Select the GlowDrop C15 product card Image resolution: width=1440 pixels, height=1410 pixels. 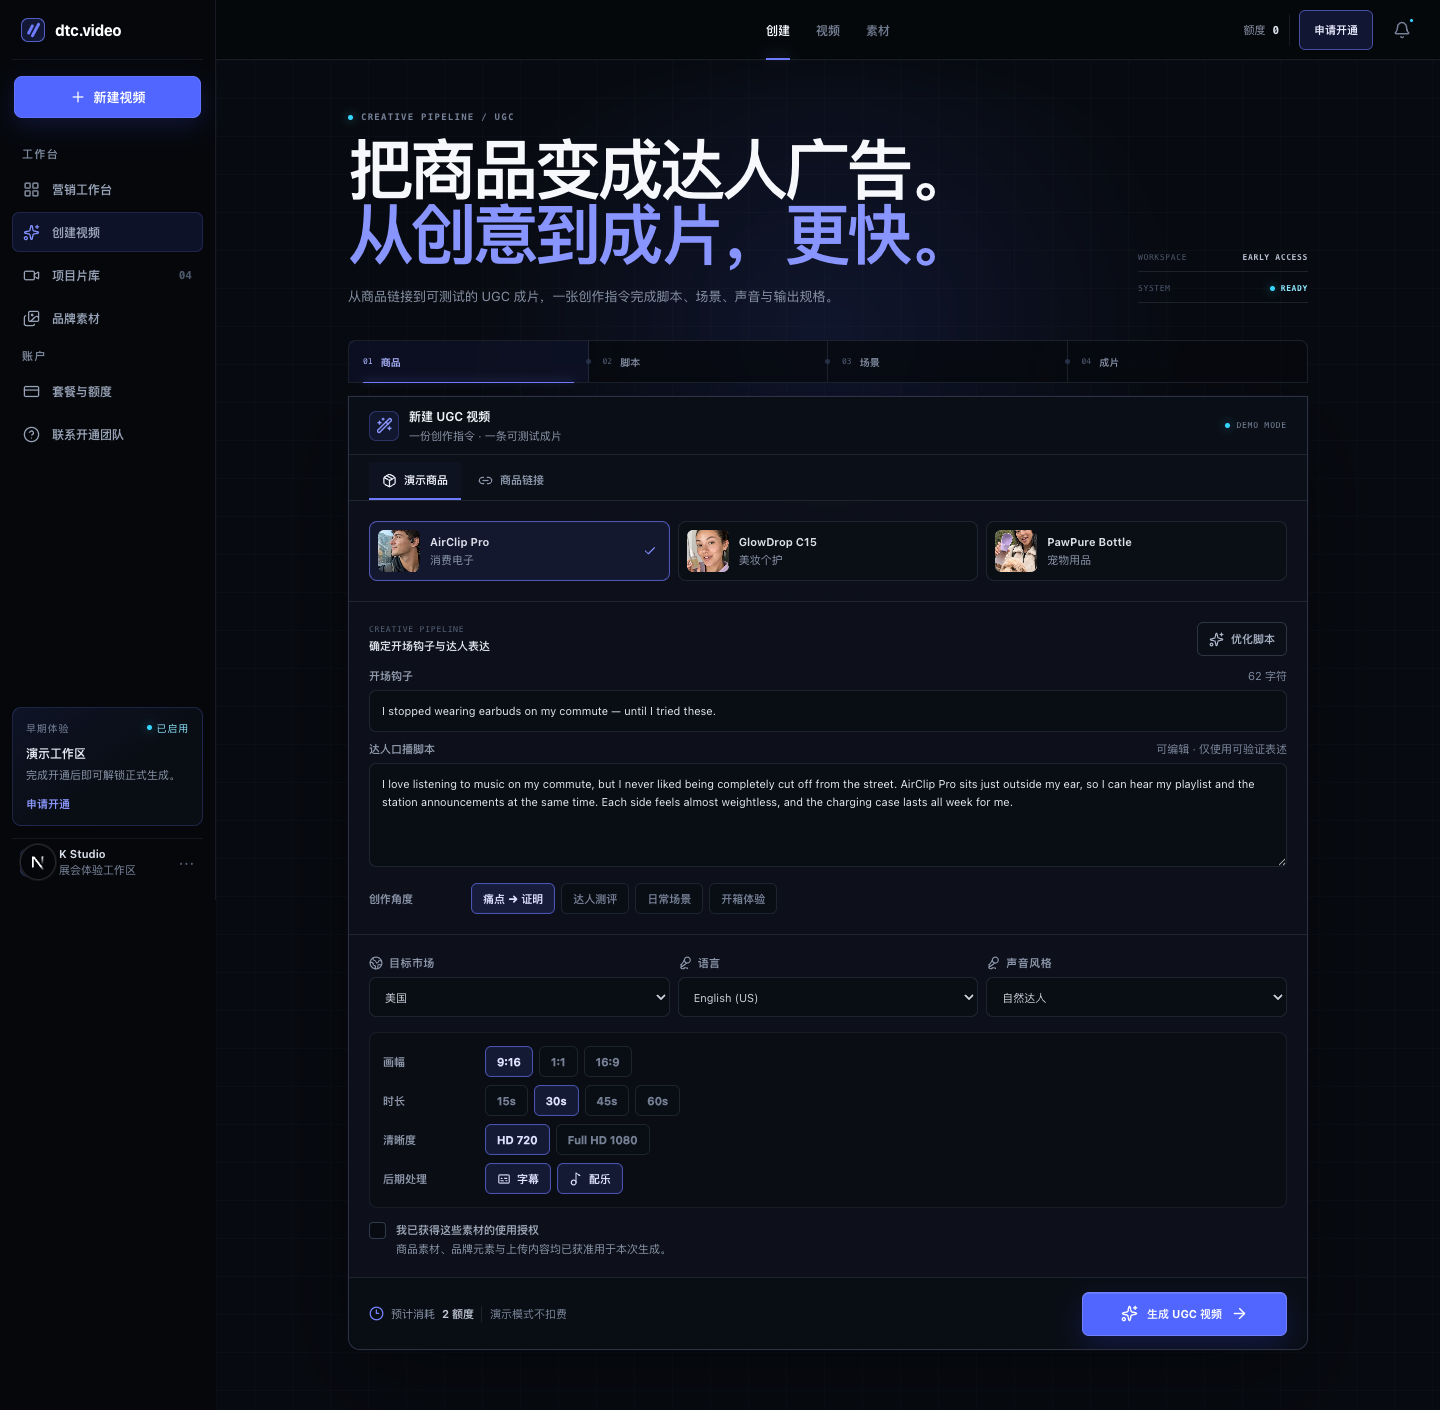828,551
